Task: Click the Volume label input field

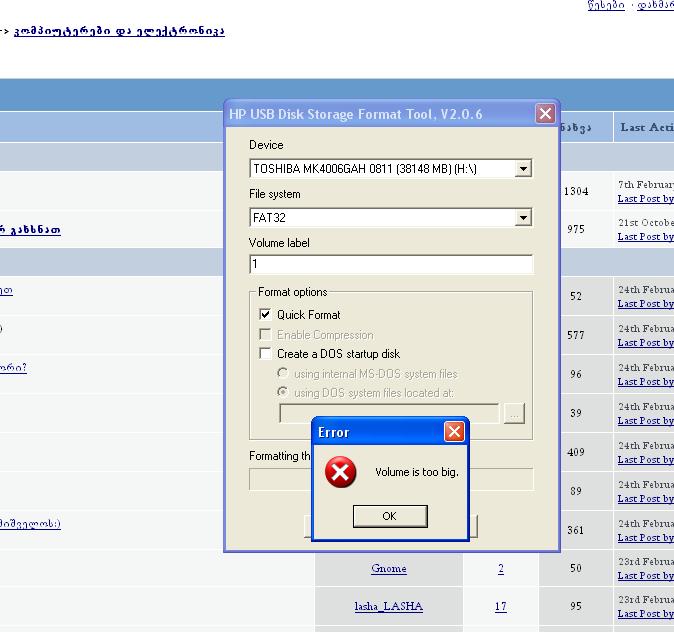Action: [x=391, y=264]
